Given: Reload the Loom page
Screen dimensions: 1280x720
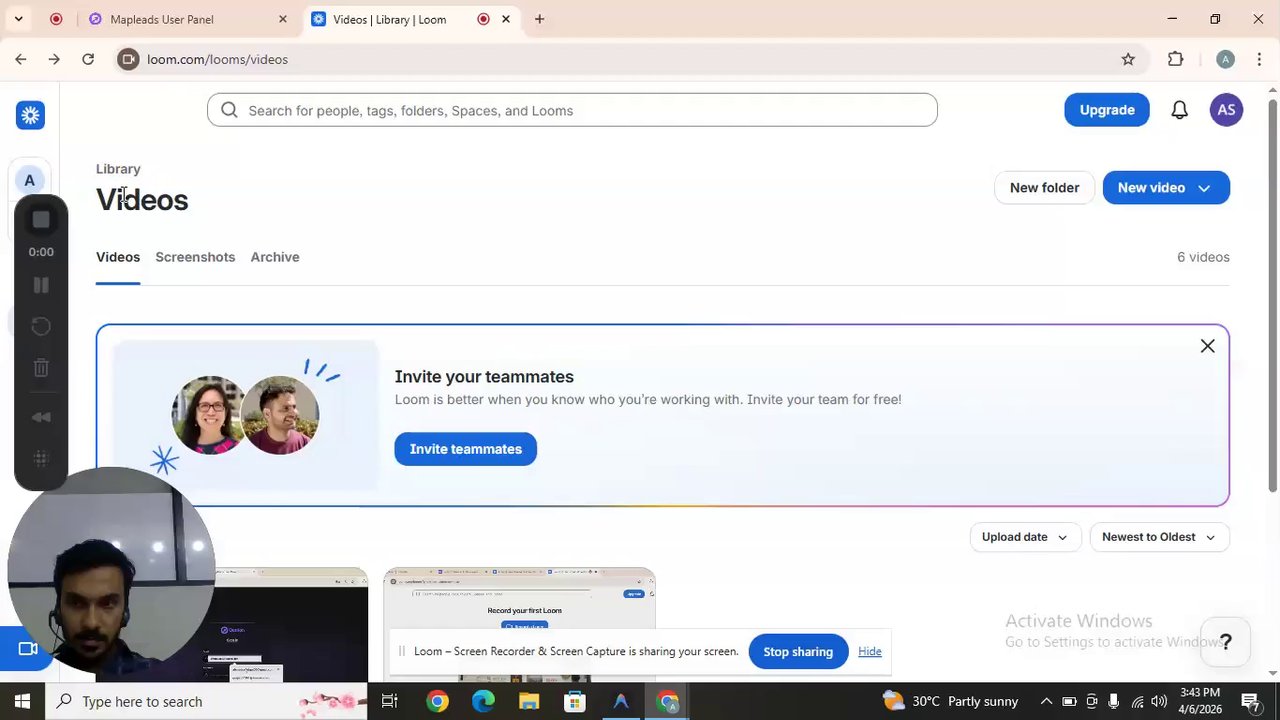Looking at the screenshot, I should [x=88, y=59].
